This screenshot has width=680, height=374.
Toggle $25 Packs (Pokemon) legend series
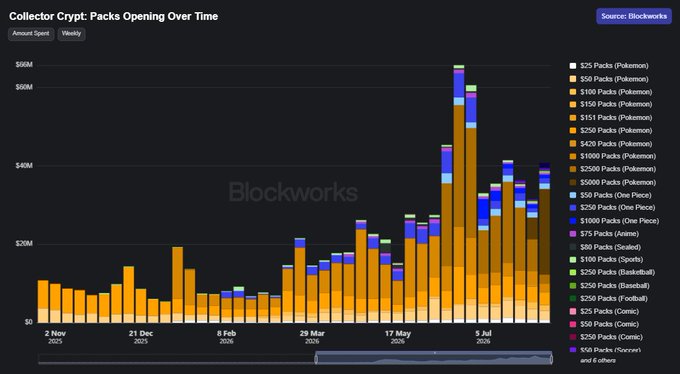(x=609, y=66)
